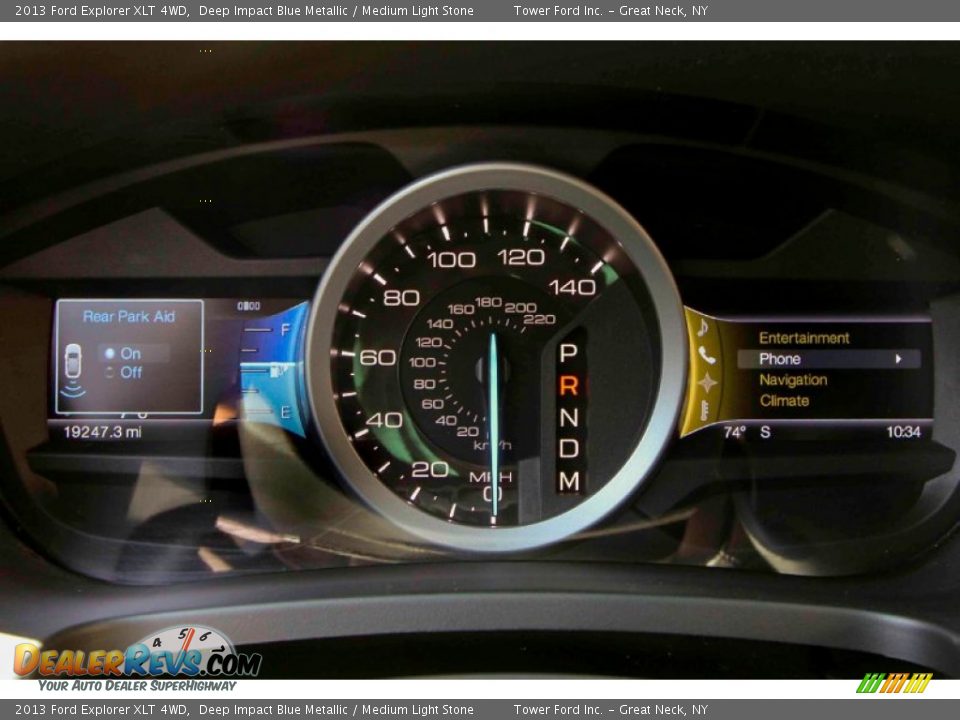Select the highlighted Phone menu row
960x720 pixels.
(x=828, y=359)
